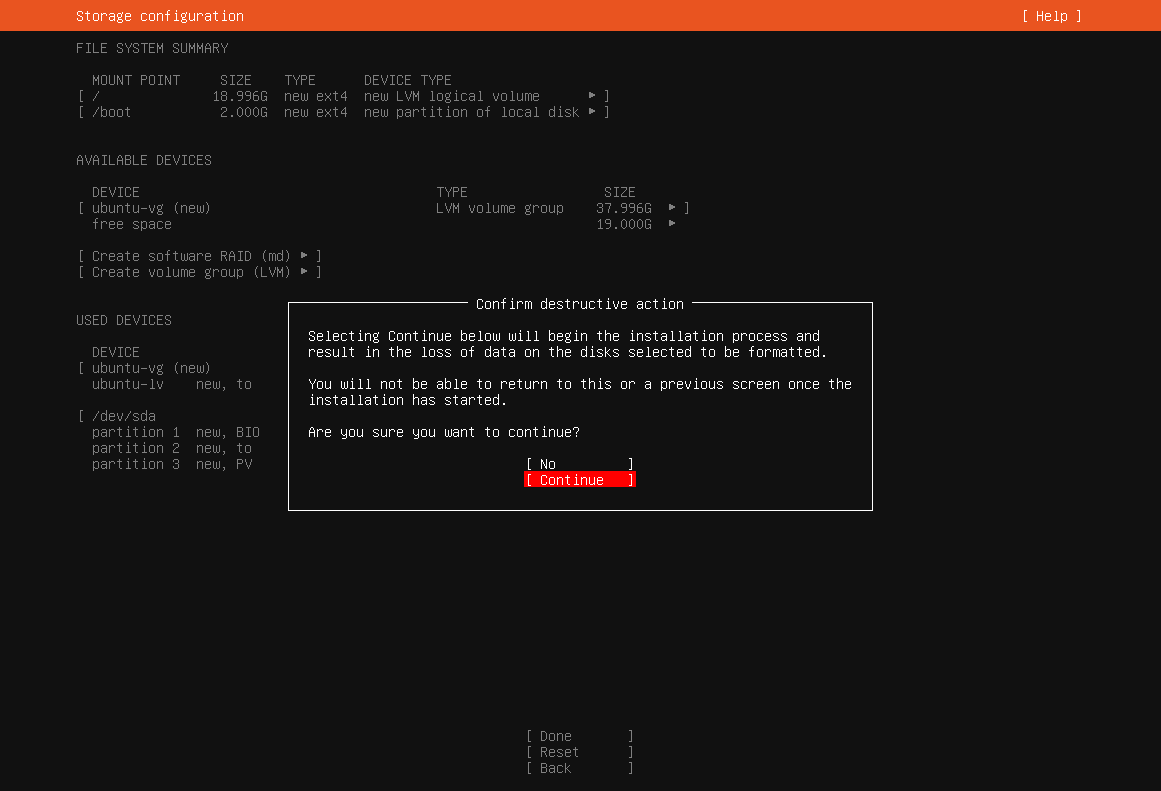Select partition 2 of /dev/sda
This screenshot has height=791, width=1161.
(x=172, y=448)
